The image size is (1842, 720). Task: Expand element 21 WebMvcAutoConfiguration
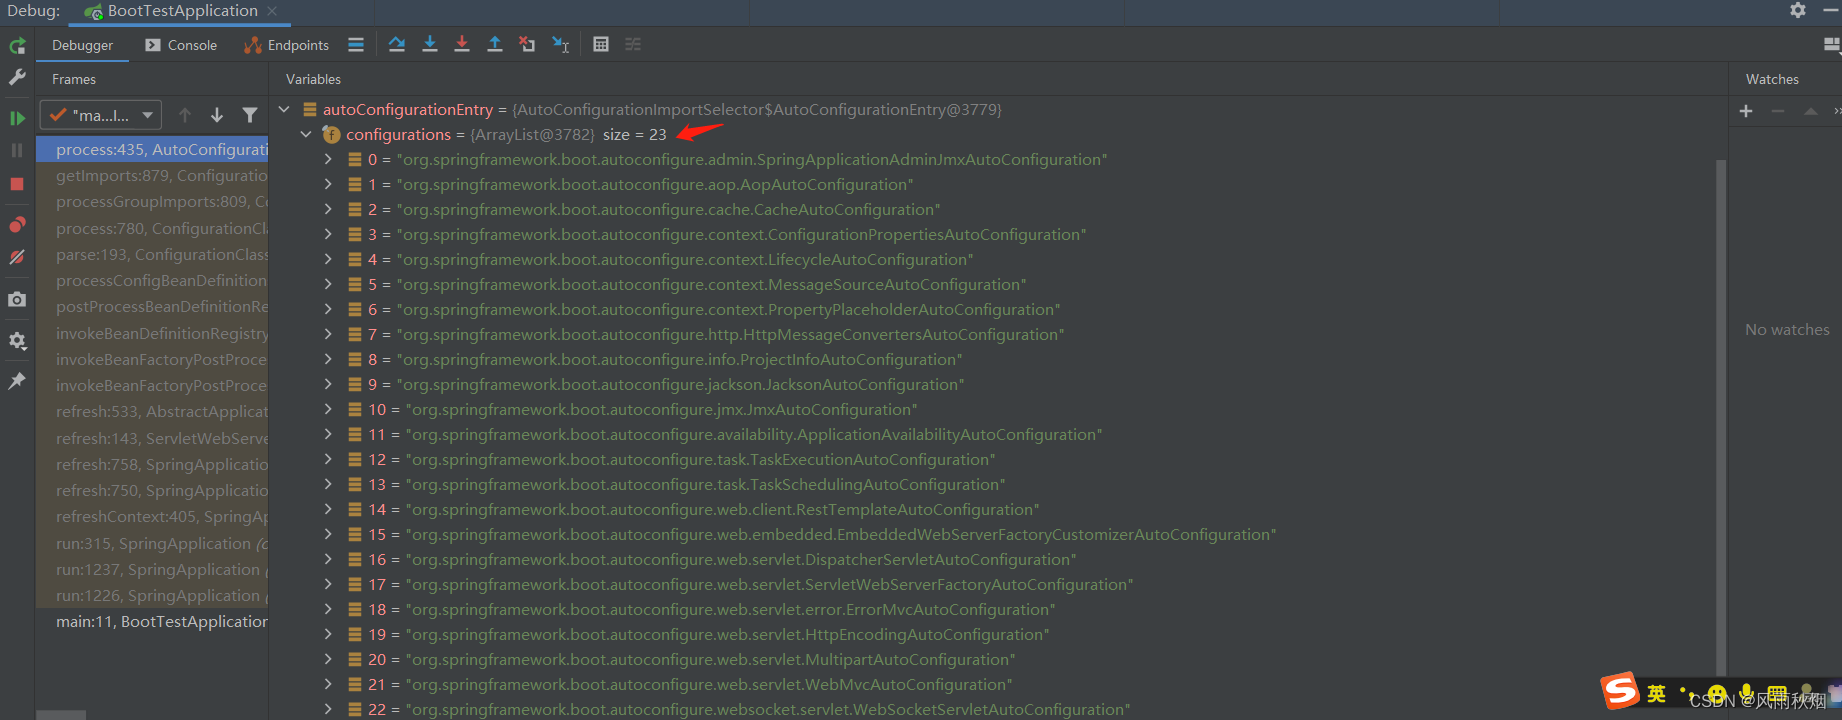point(328,684)
